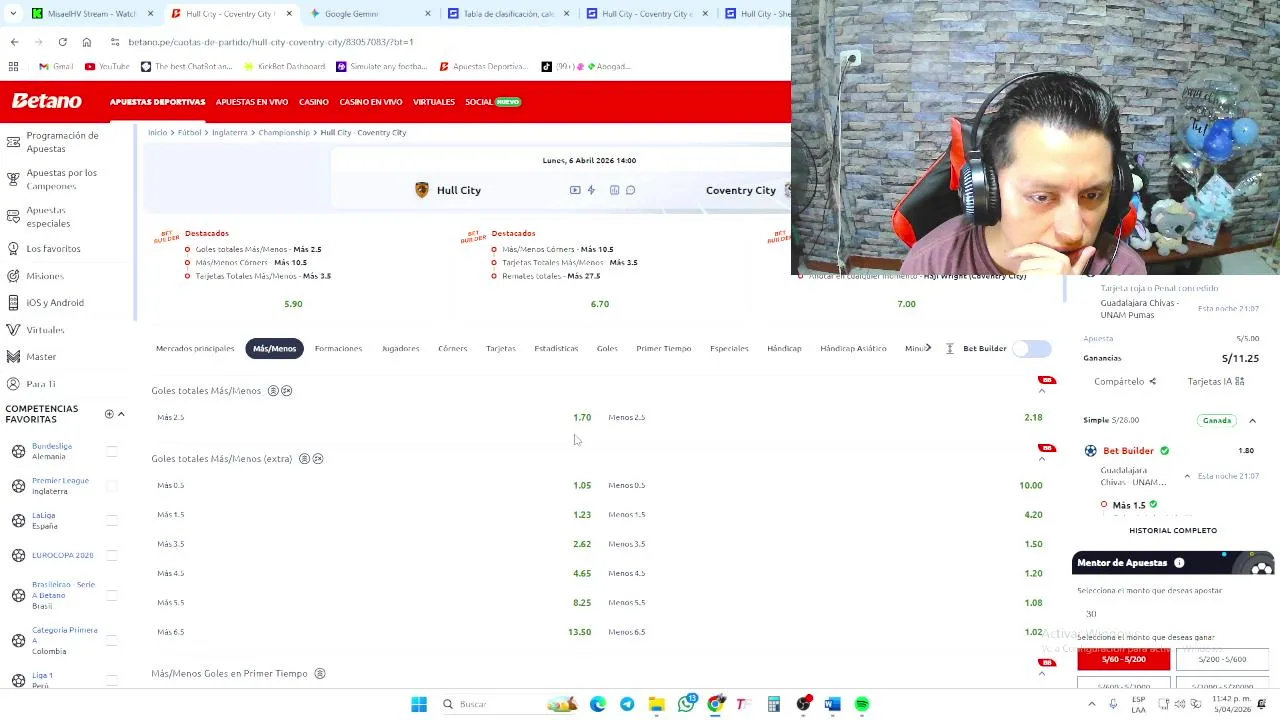Open Los Favoritos star icon in sidebar

pos(13,248)
